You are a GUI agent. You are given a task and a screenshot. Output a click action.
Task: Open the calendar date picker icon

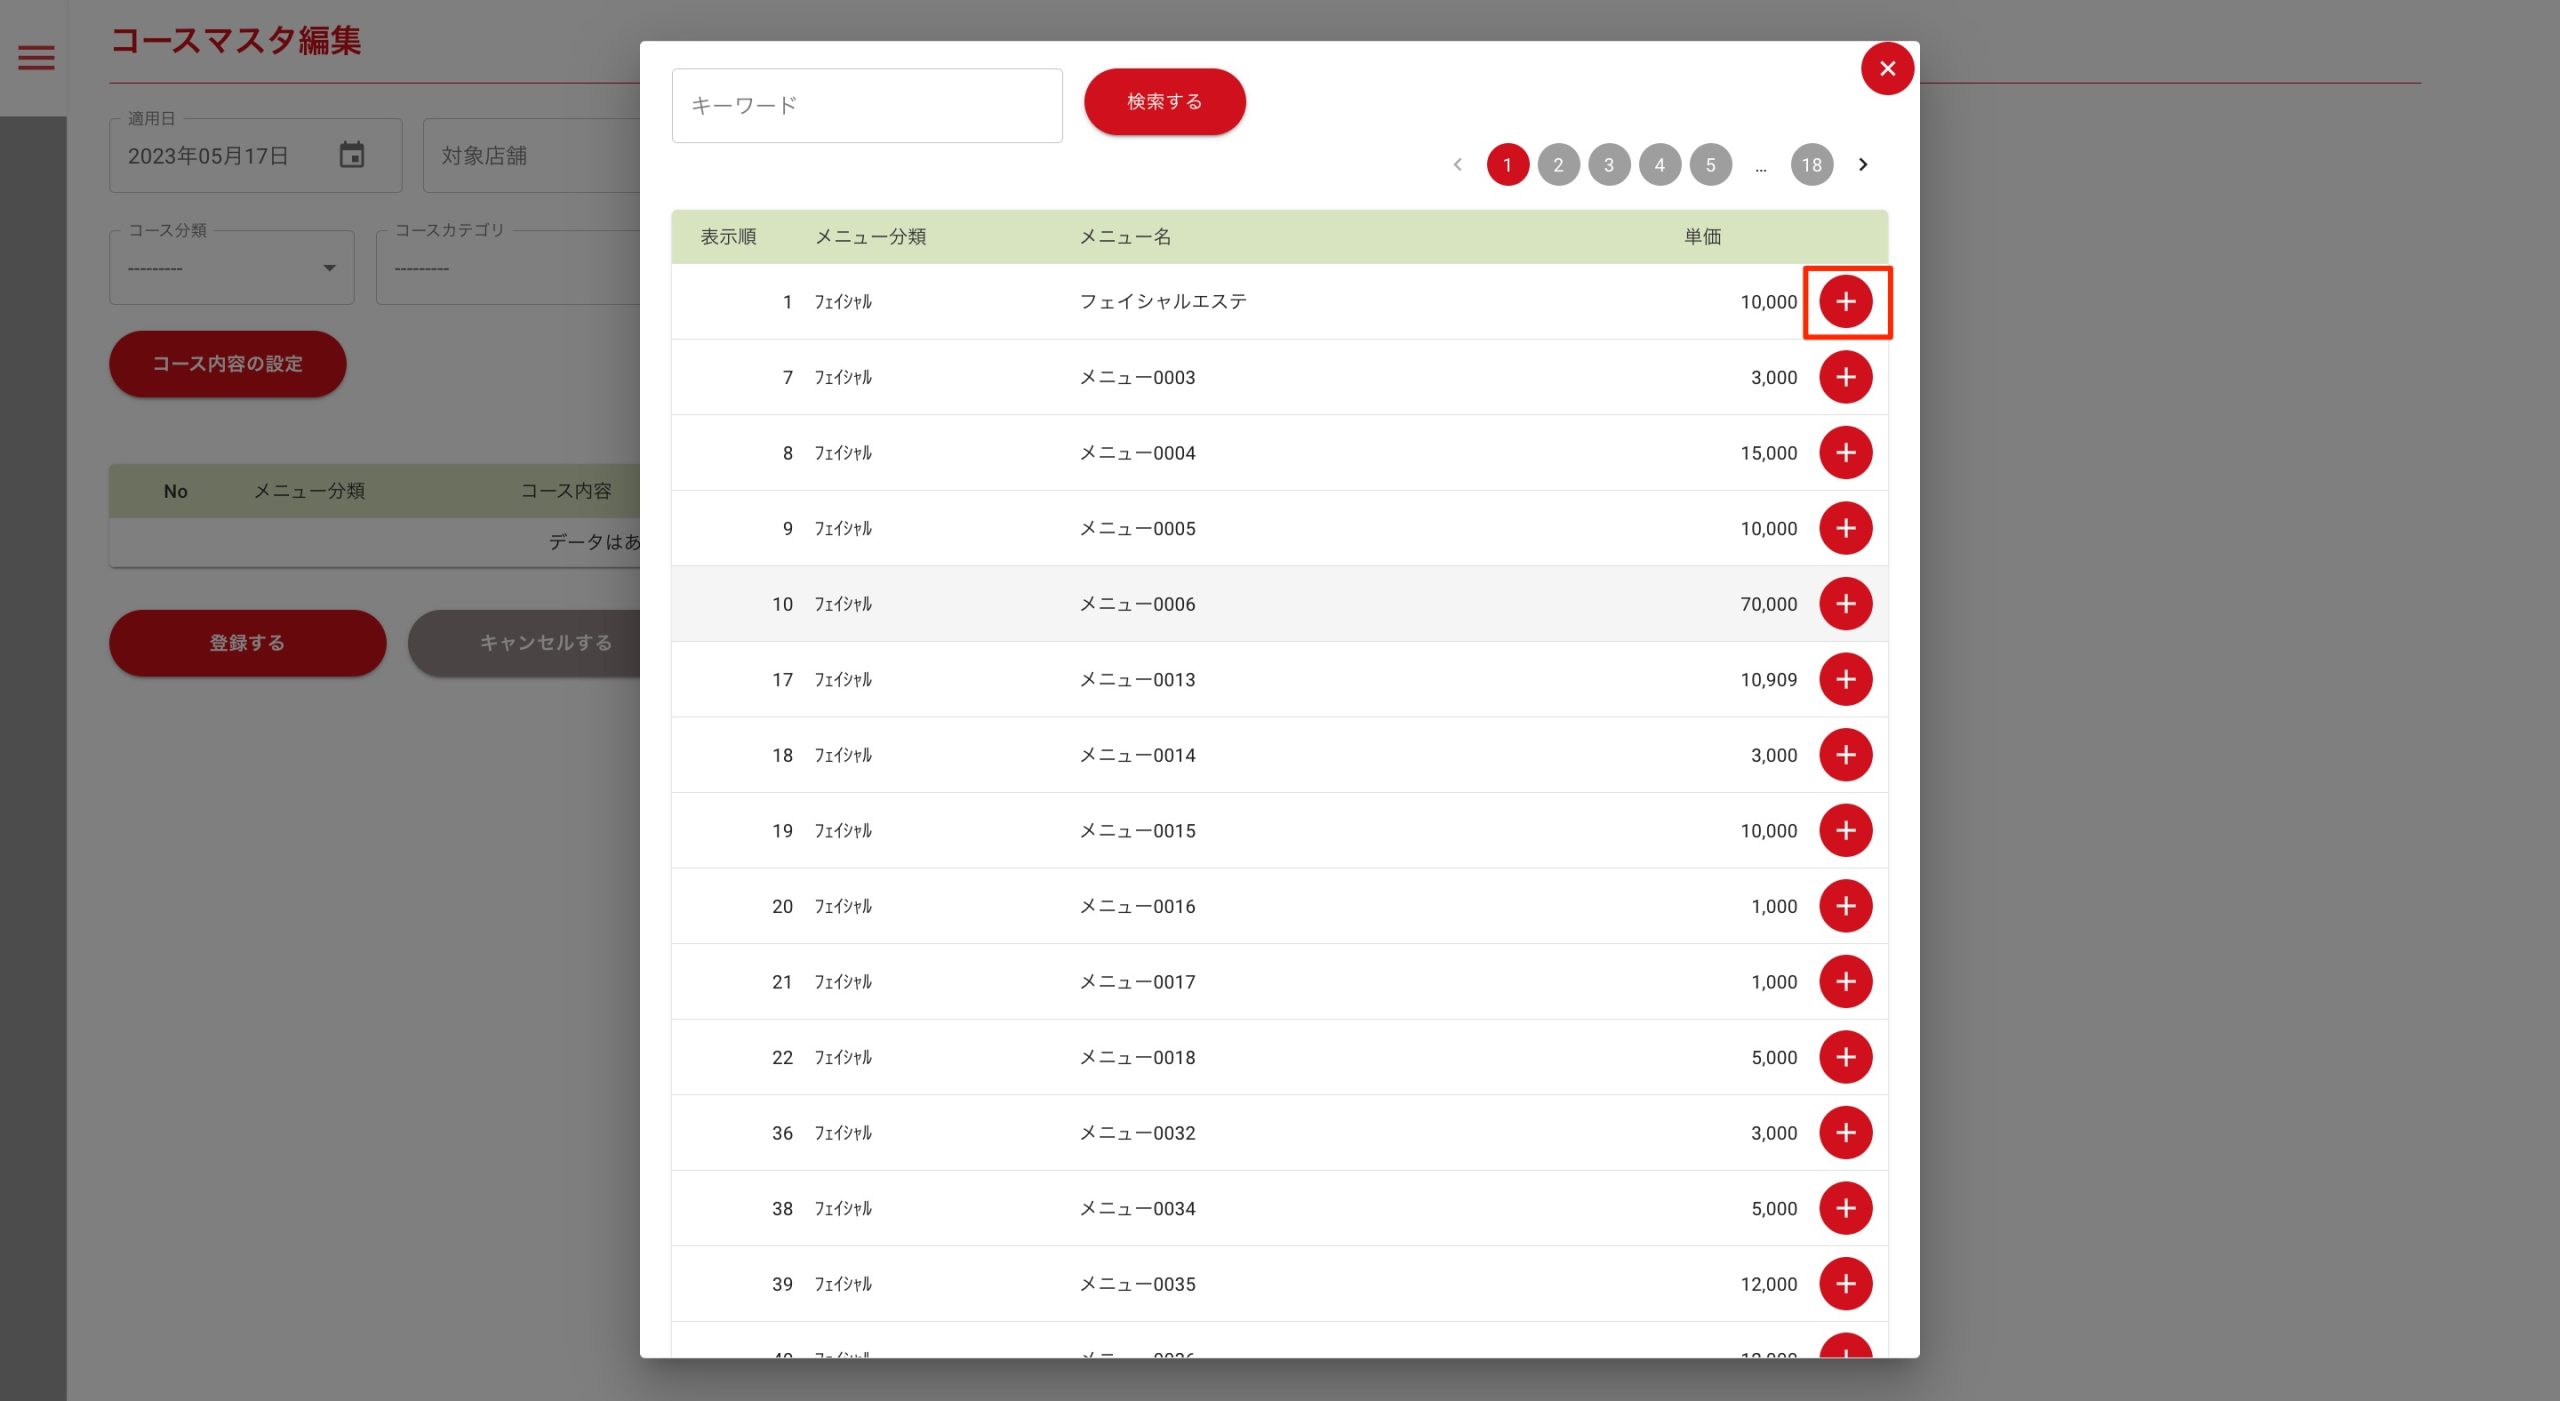351,155
